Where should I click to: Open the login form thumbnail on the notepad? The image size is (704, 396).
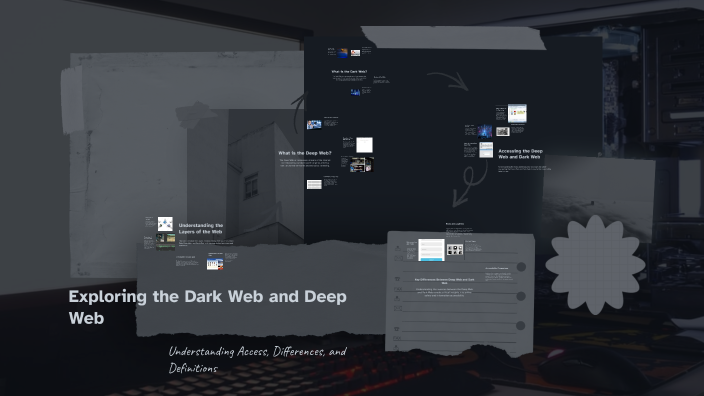pos(431,250)
